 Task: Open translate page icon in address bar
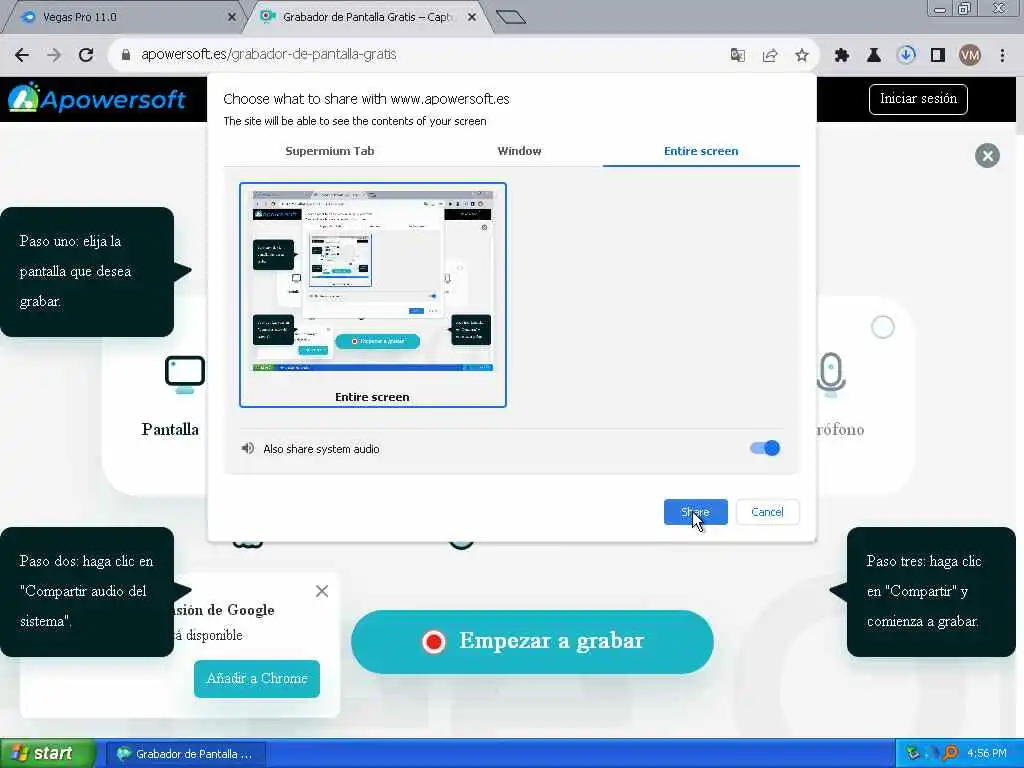738,55
